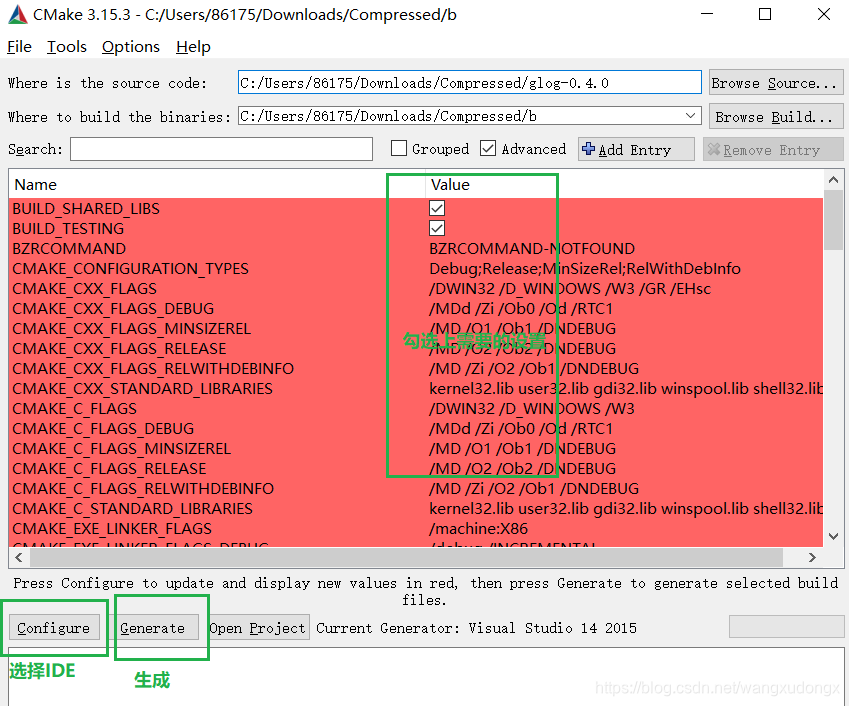Click the /DWIN32 /D_WINDOWS /W3 /GR /EHsc value
Viewport: 849px width, 706px height.
pos(570,289)
